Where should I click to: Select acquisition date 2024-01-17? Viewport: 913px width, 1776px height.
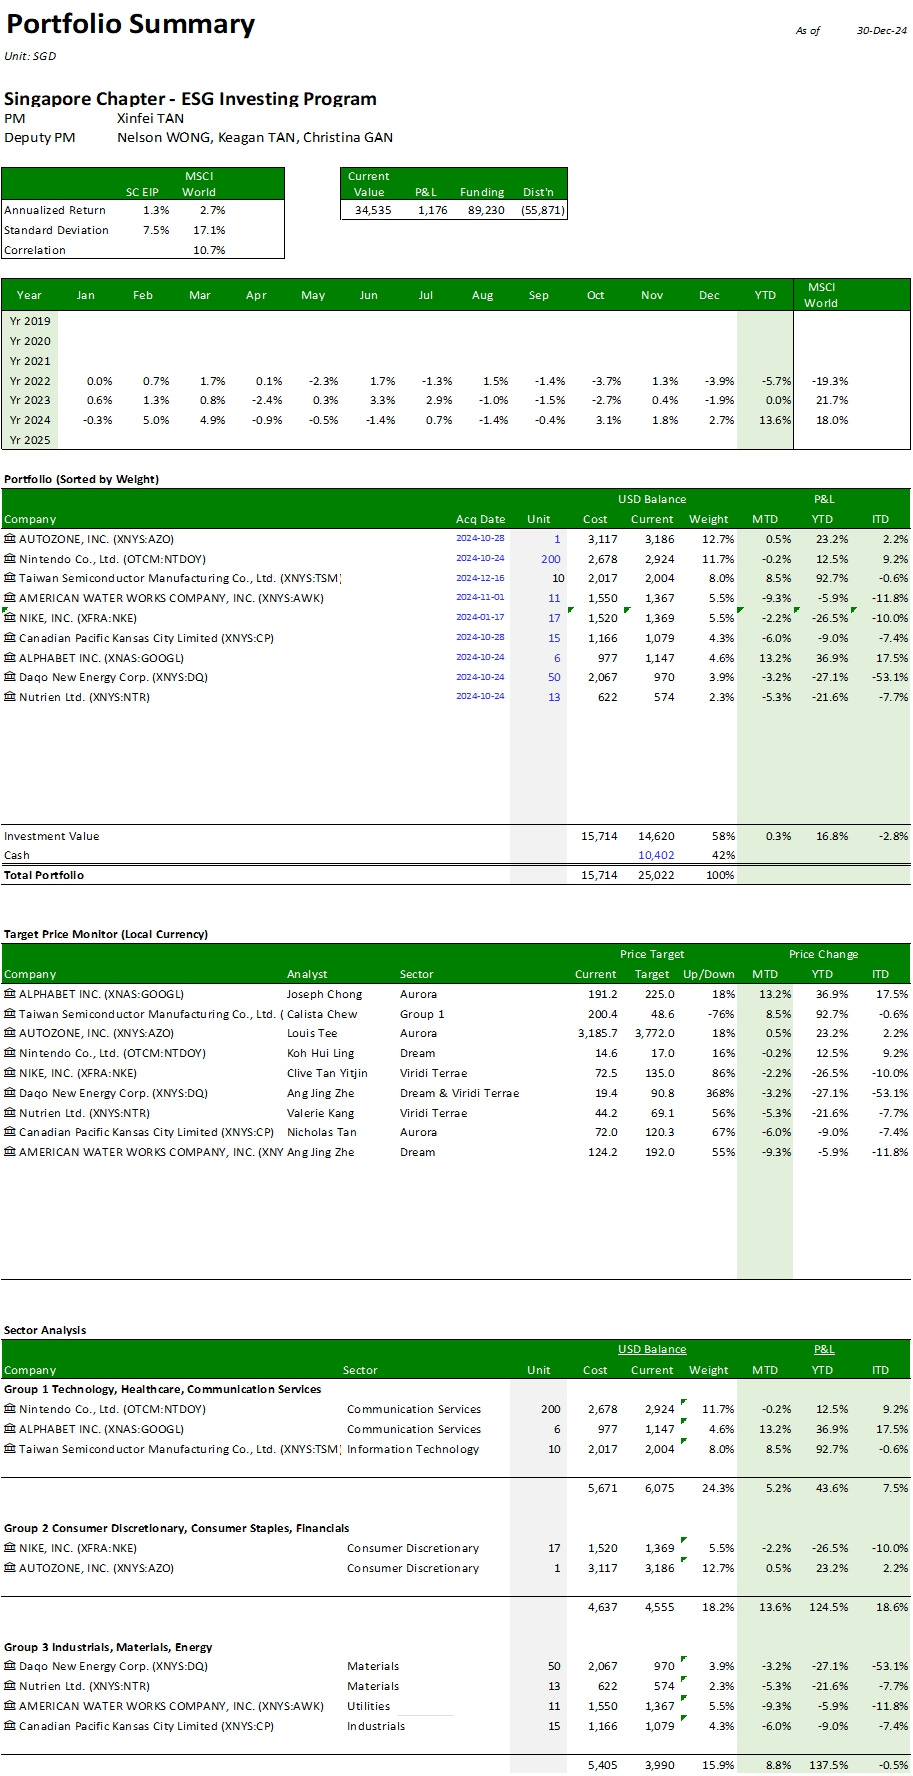[480, 618]
